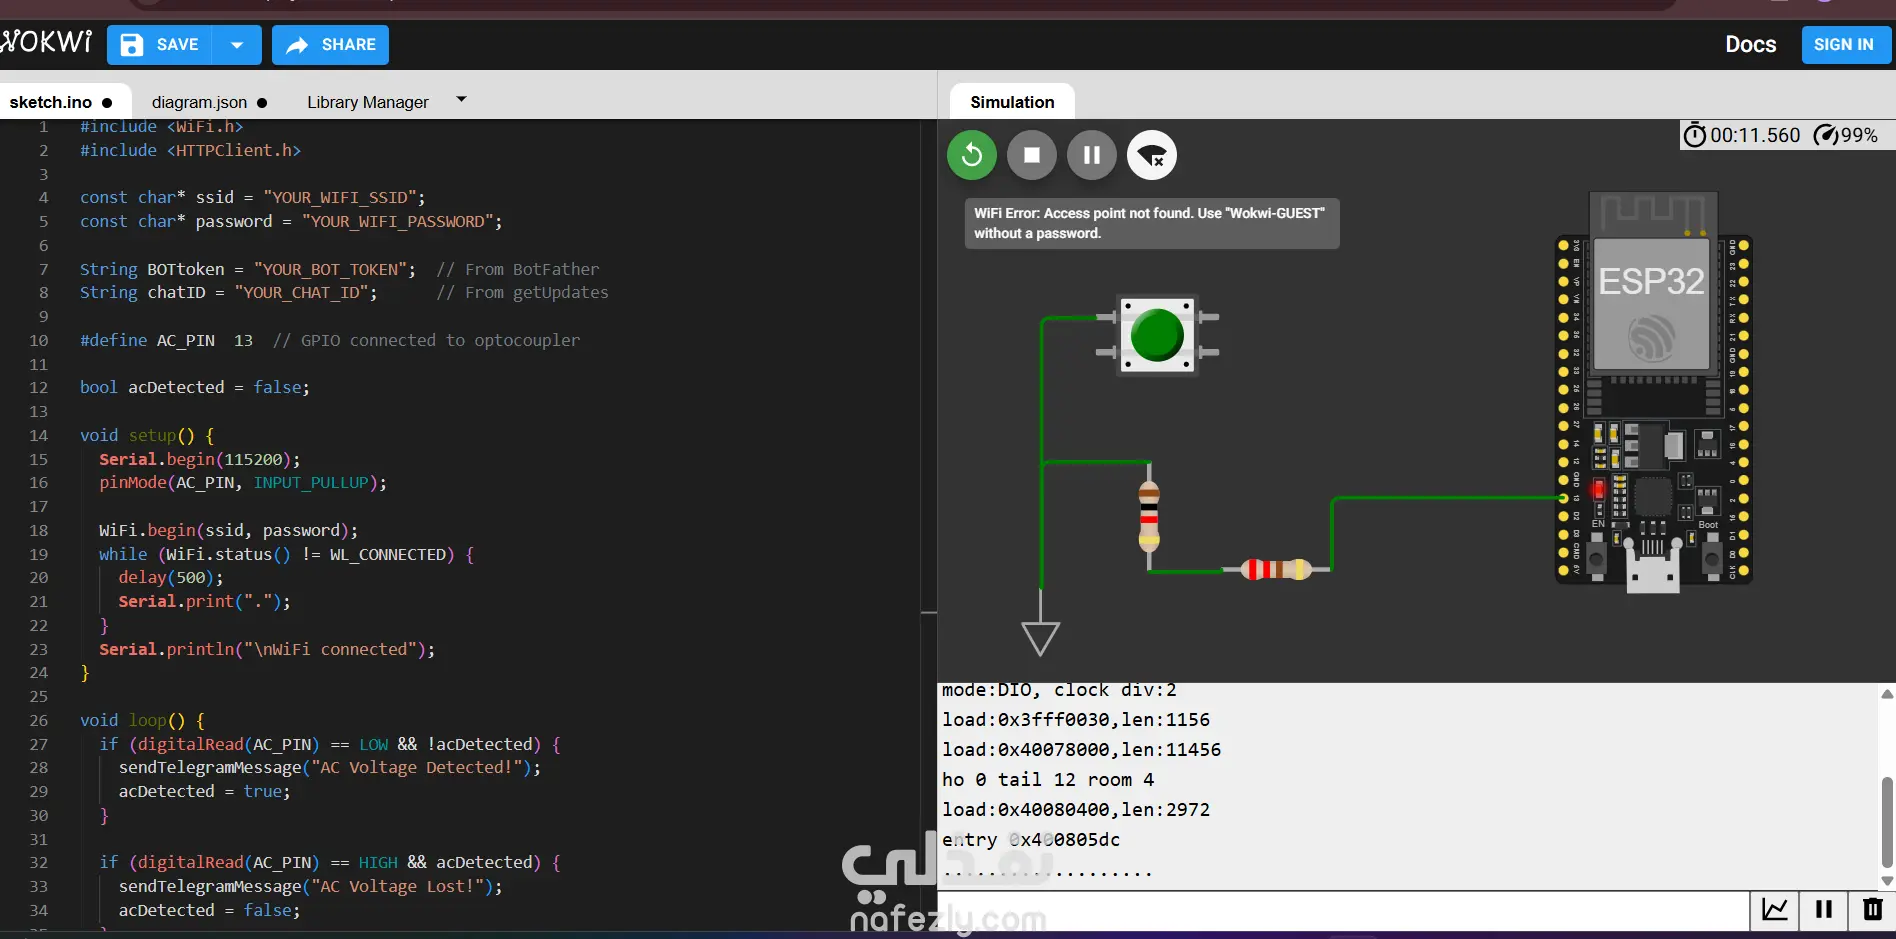Click the "// From getUpdates" comment
Screen dimensions: 1896x939
522,293
